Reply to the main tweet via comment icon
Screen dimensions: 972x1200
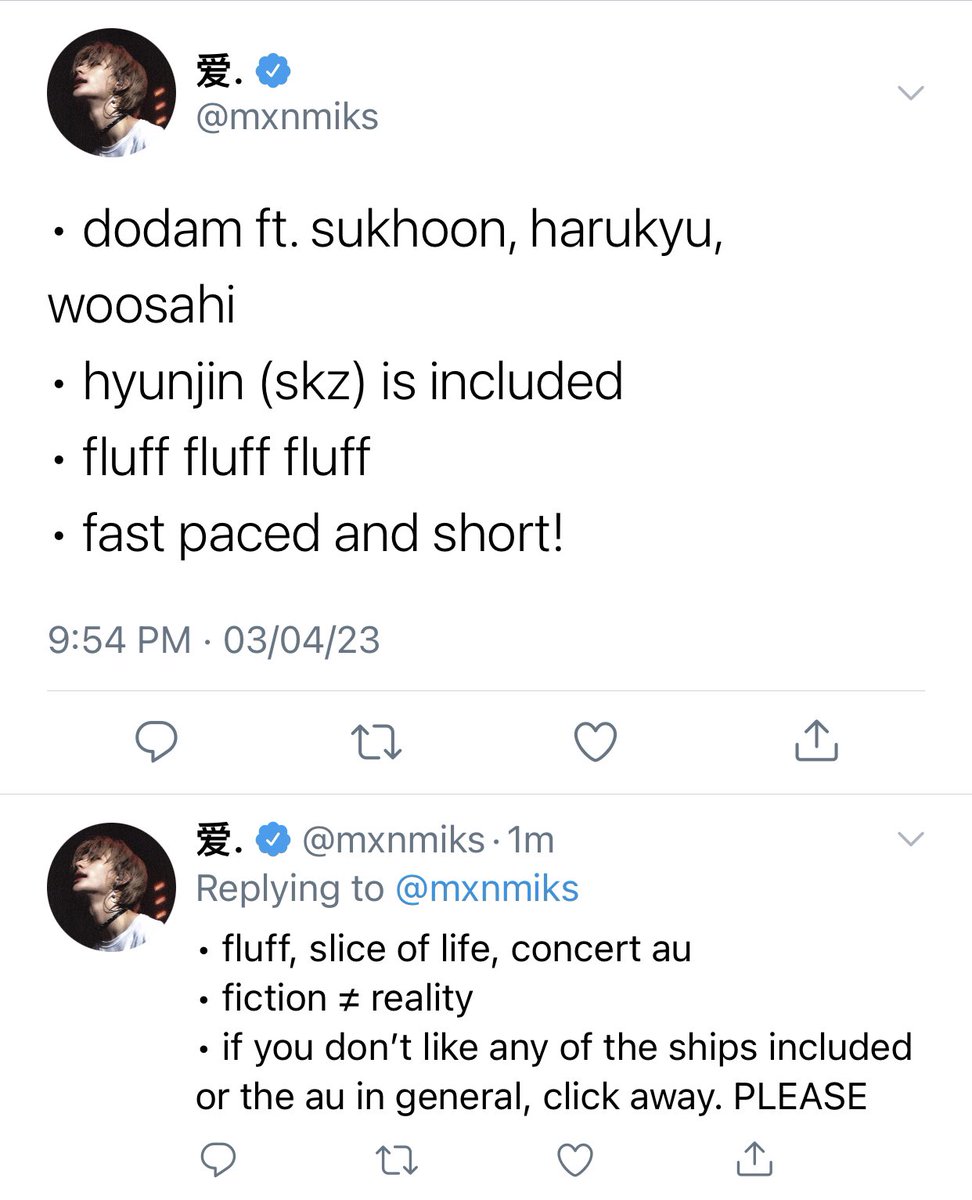156,742
